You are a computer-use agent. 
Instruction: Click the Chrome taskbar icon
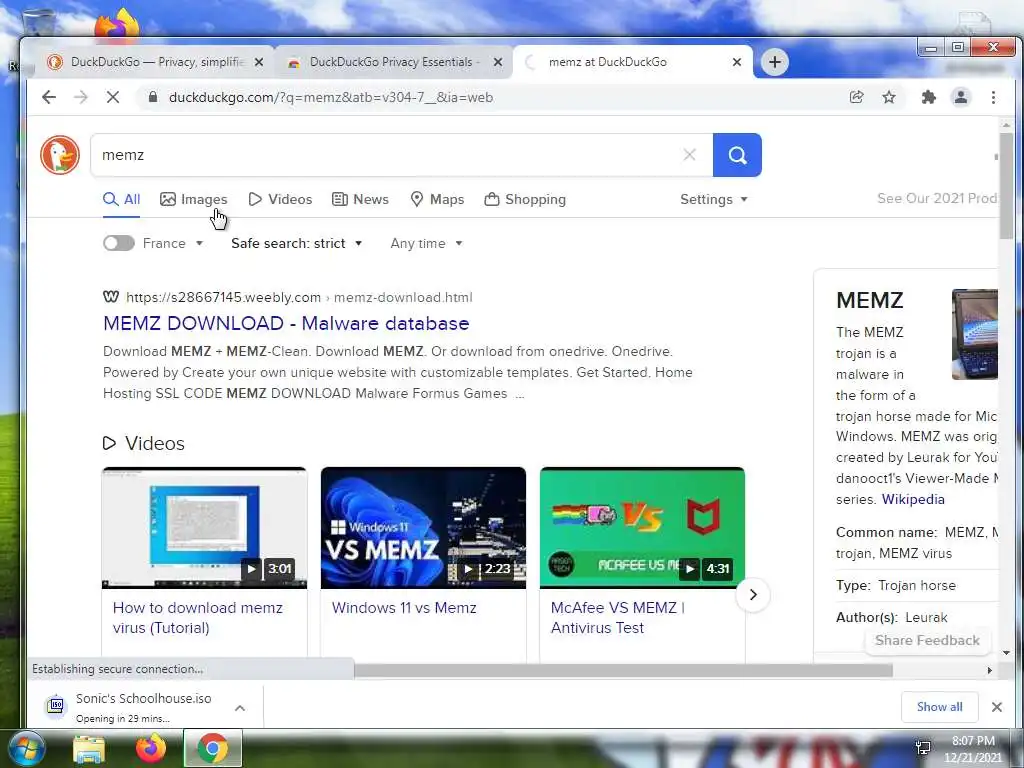(x=213, y=748)
